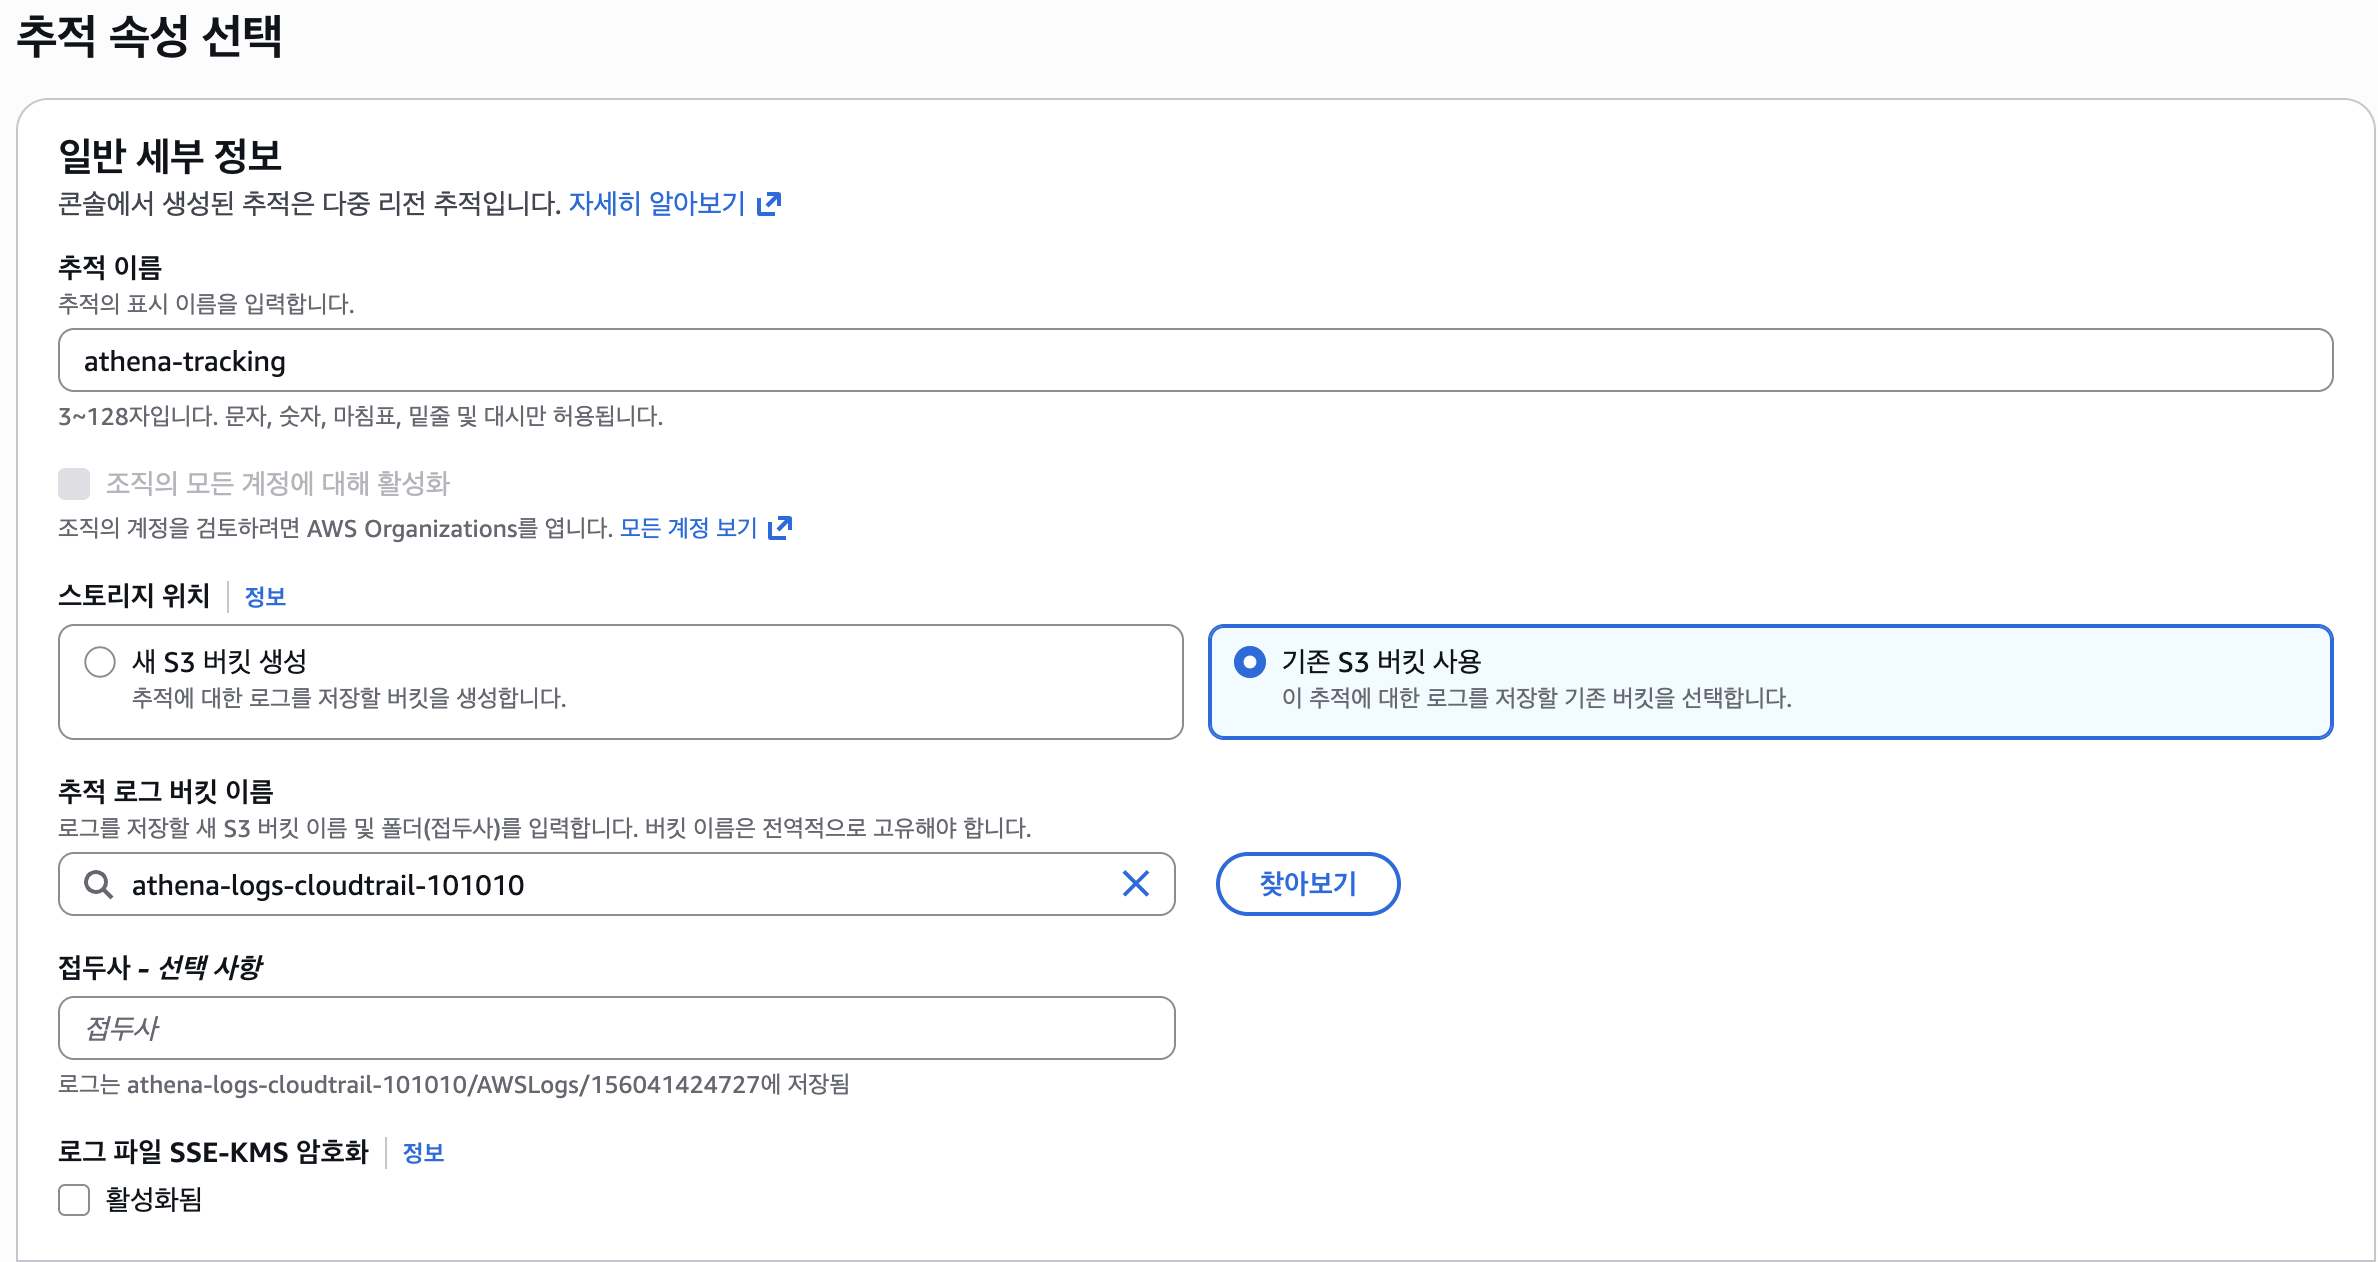Click the external link icon beside 모든 계정 보기
The image size is (2378, 1262).
(x=779, y=527)
